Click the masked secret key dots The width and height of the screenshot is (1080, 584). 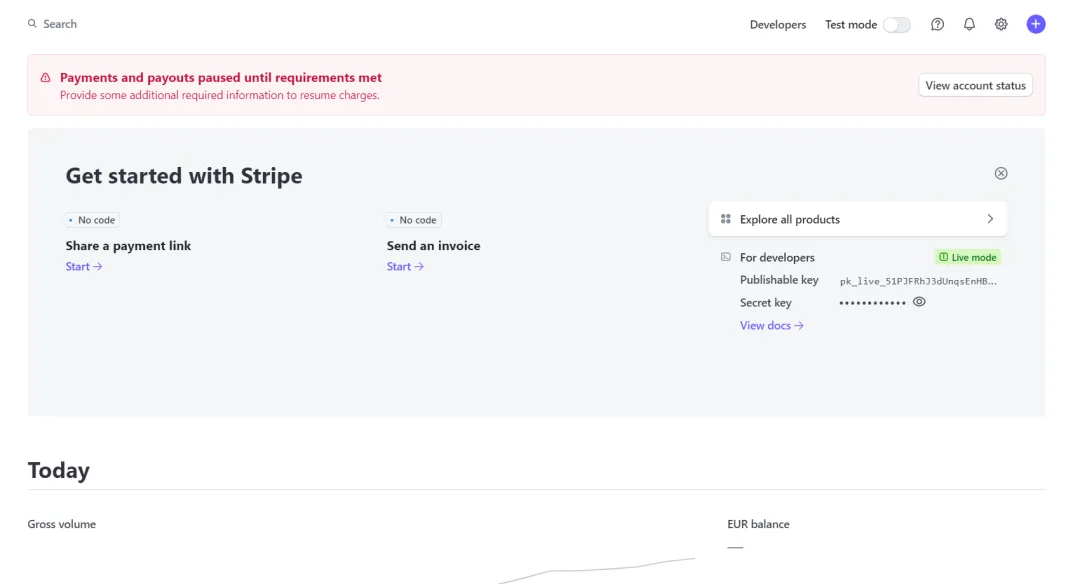point(872,303)
